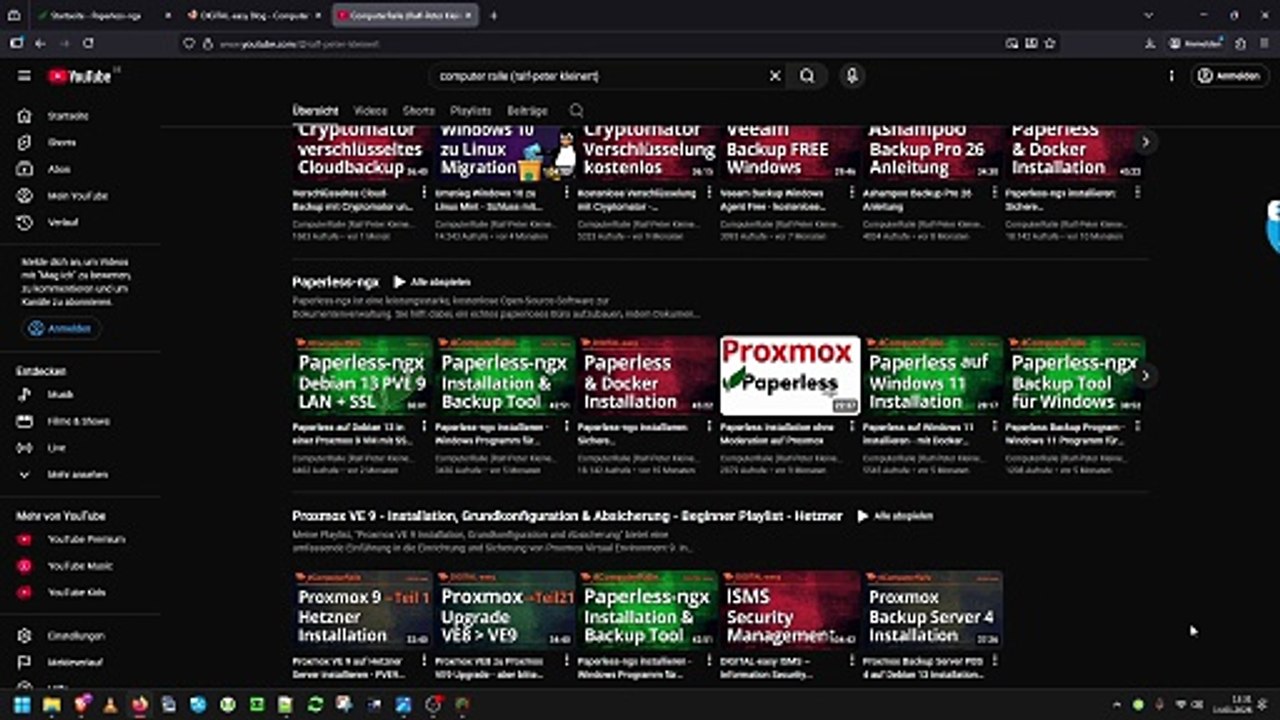Image resolution: width=1280 pixels, height=720 pixels.
Task: Switch to the Startseite Paperless-ngx browser tab
Action: [106, 15]
